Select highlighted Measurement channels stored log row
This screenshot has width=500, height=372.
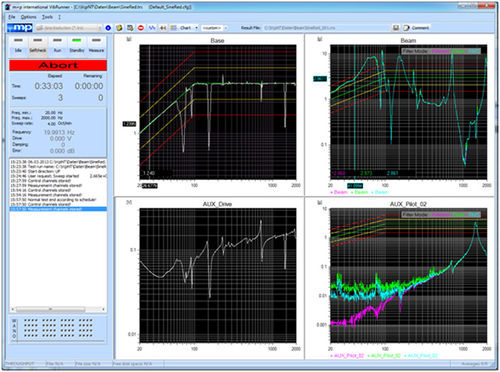pos(58,209)
